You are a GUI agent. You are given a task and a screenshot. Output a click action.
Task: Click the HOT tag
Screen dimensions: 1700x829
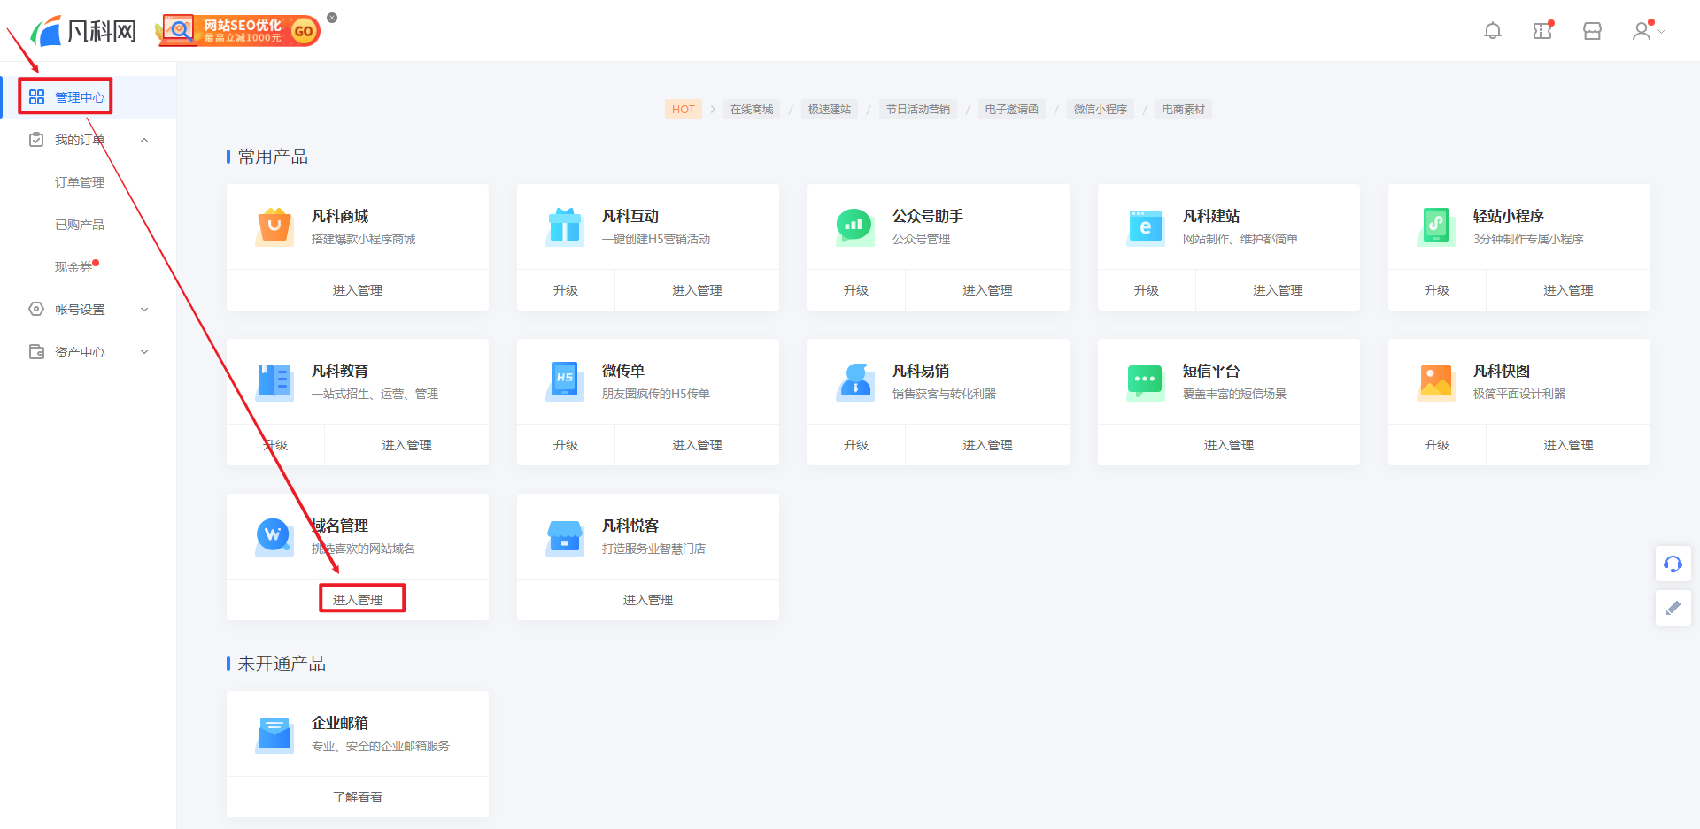pos(683,109)
